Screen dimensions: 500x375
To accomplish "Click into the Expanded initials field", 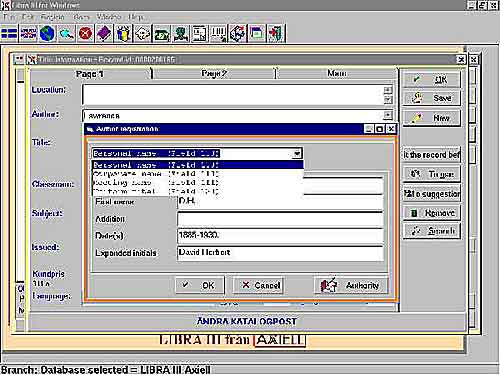I will click(x=280, y=253).
